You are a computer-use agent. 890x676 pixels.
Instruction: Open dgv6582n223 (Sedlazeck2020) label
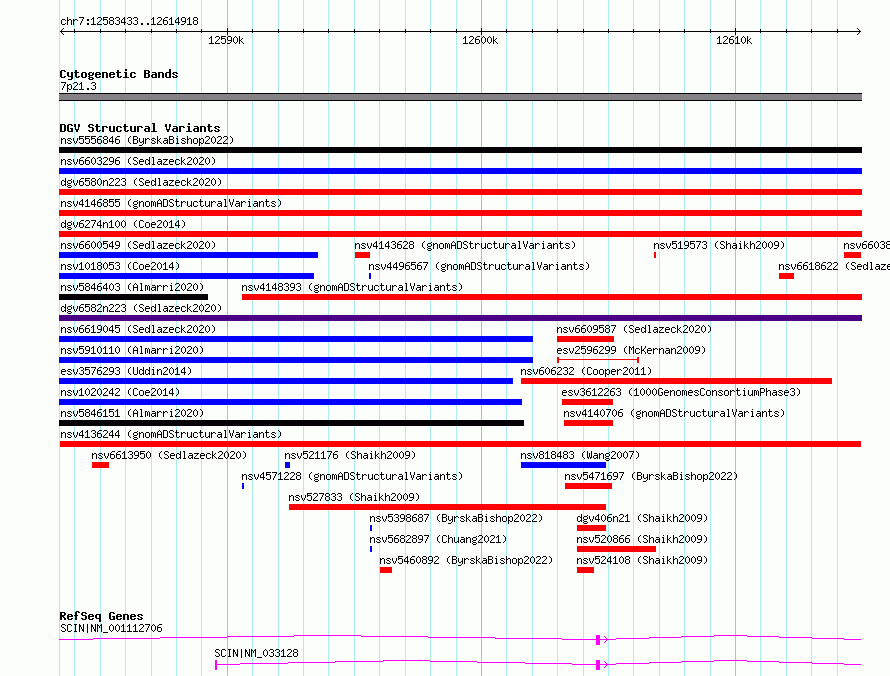pyautogui.click(x=141, y=308)
